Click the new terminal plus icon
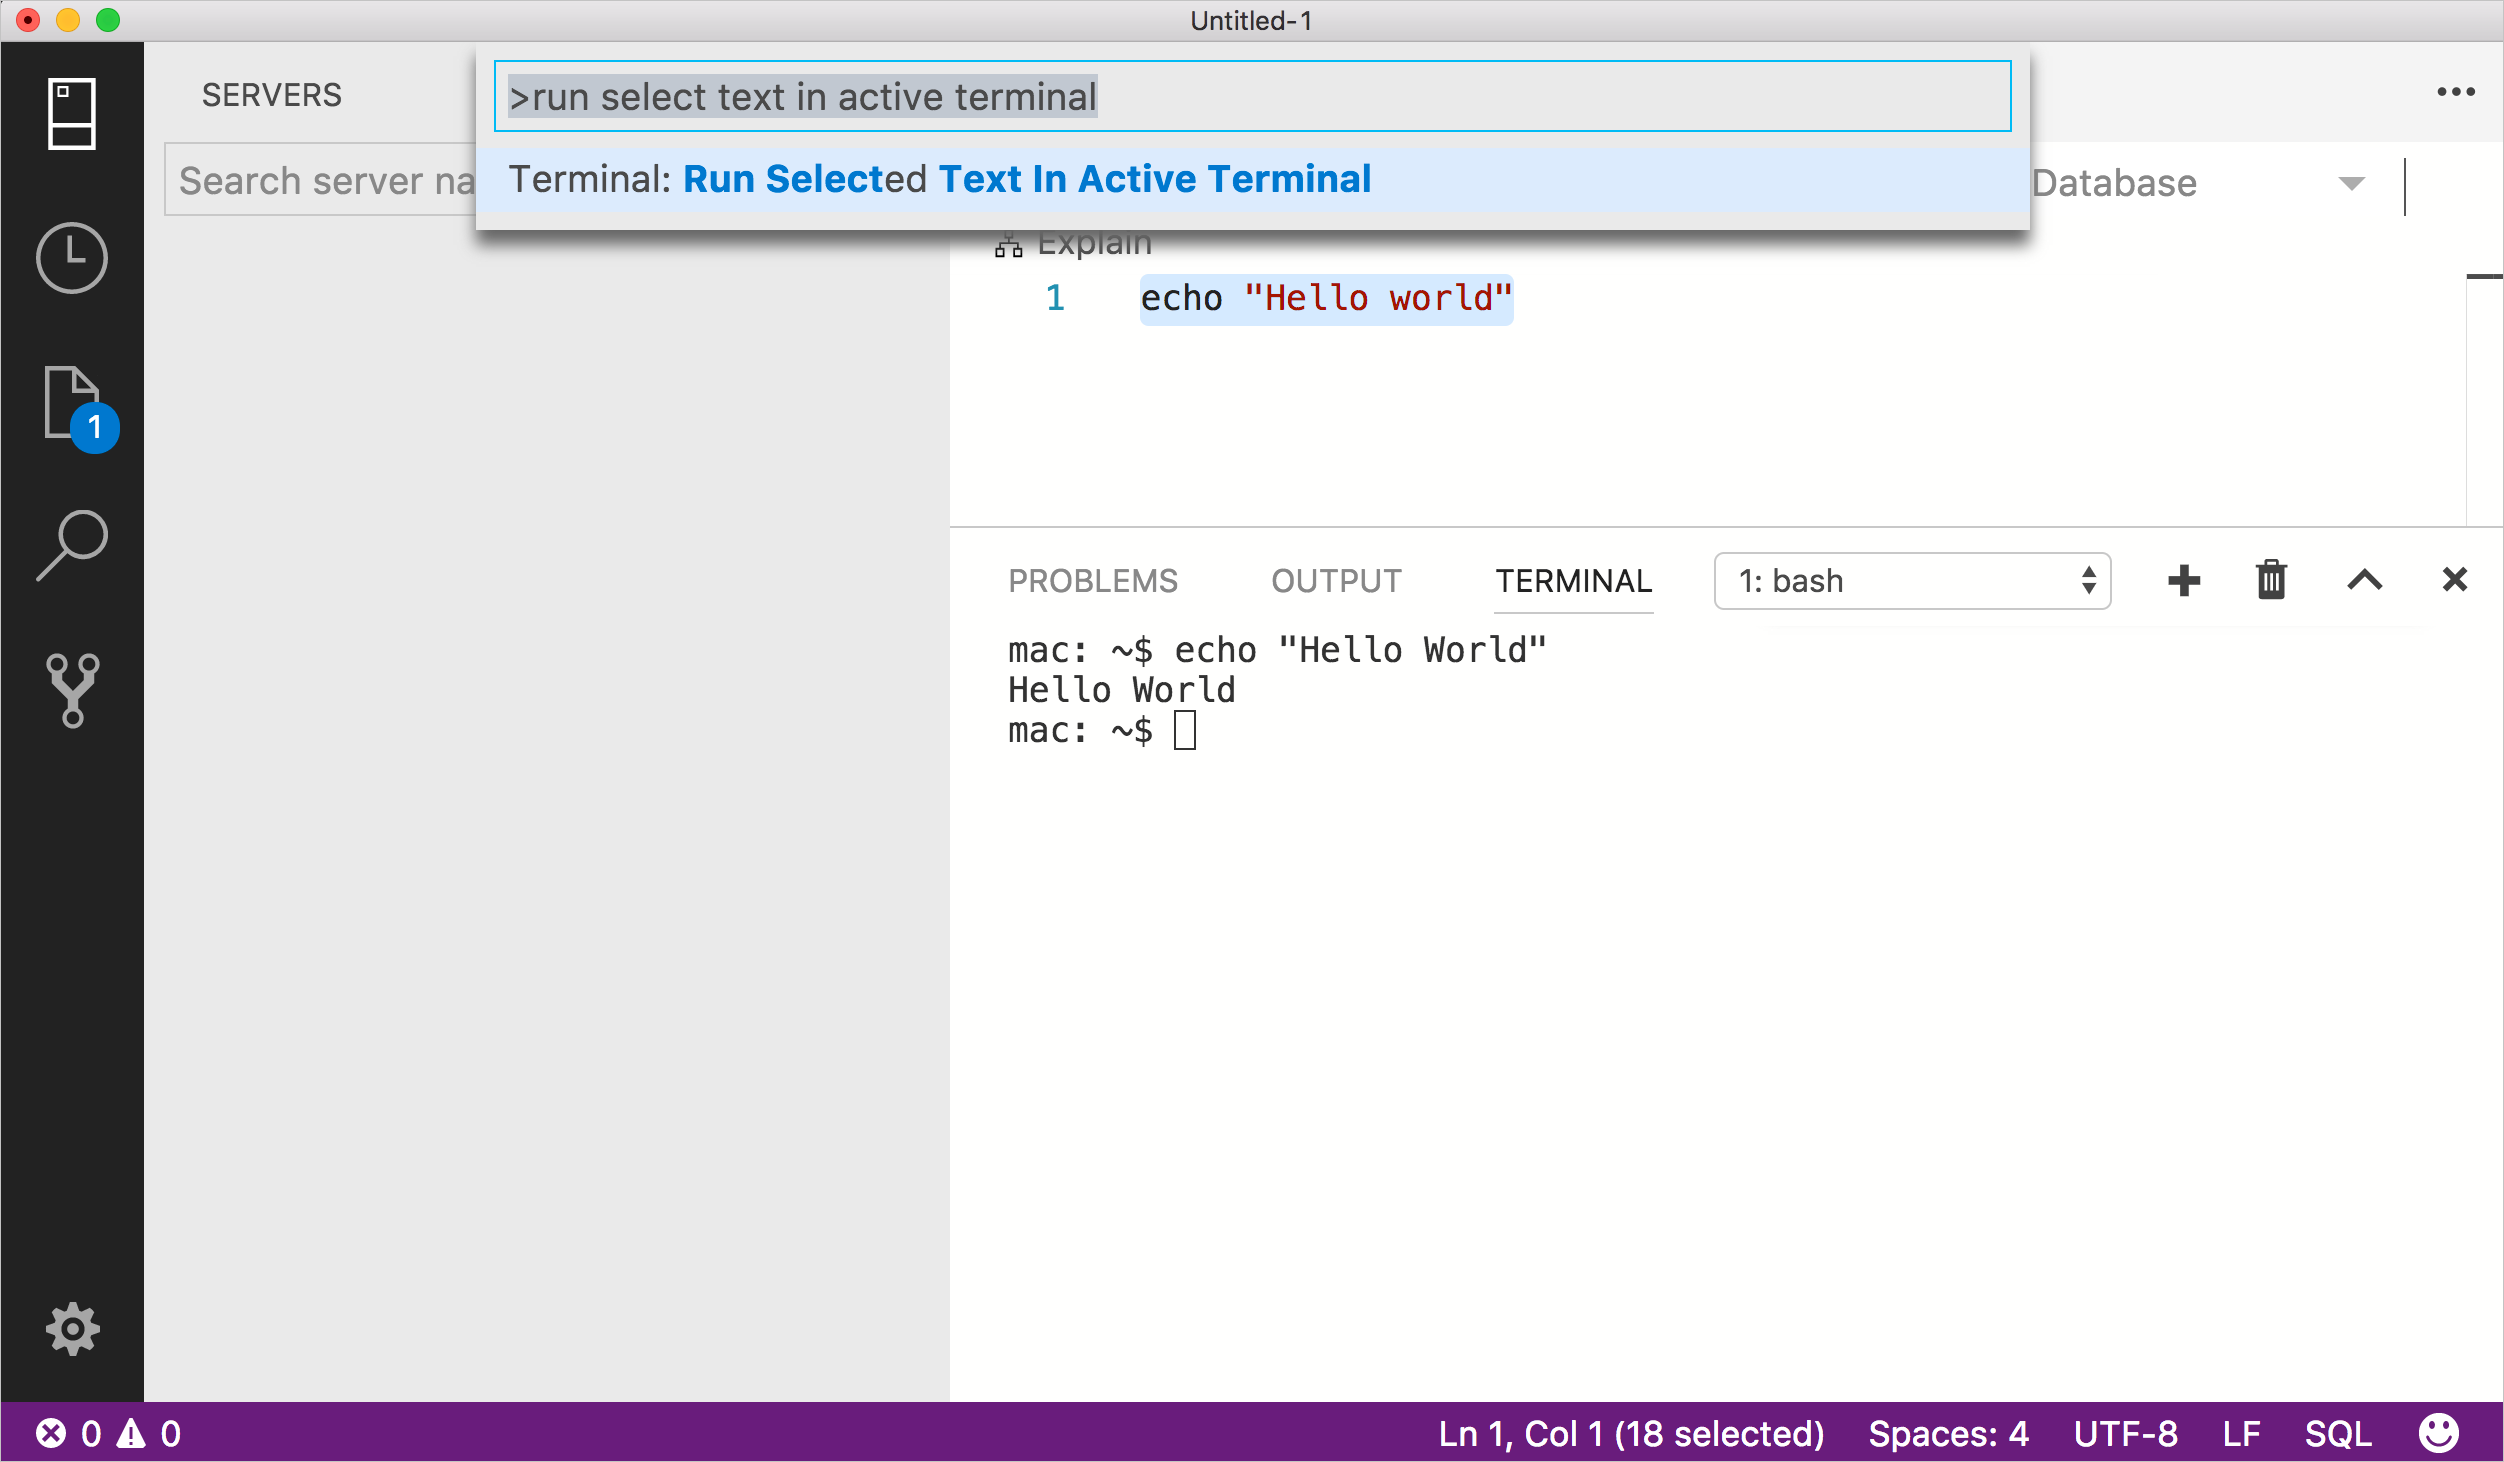Image resolution: width=2504 pixels, height=1462 pixels. click(2182, 581)
